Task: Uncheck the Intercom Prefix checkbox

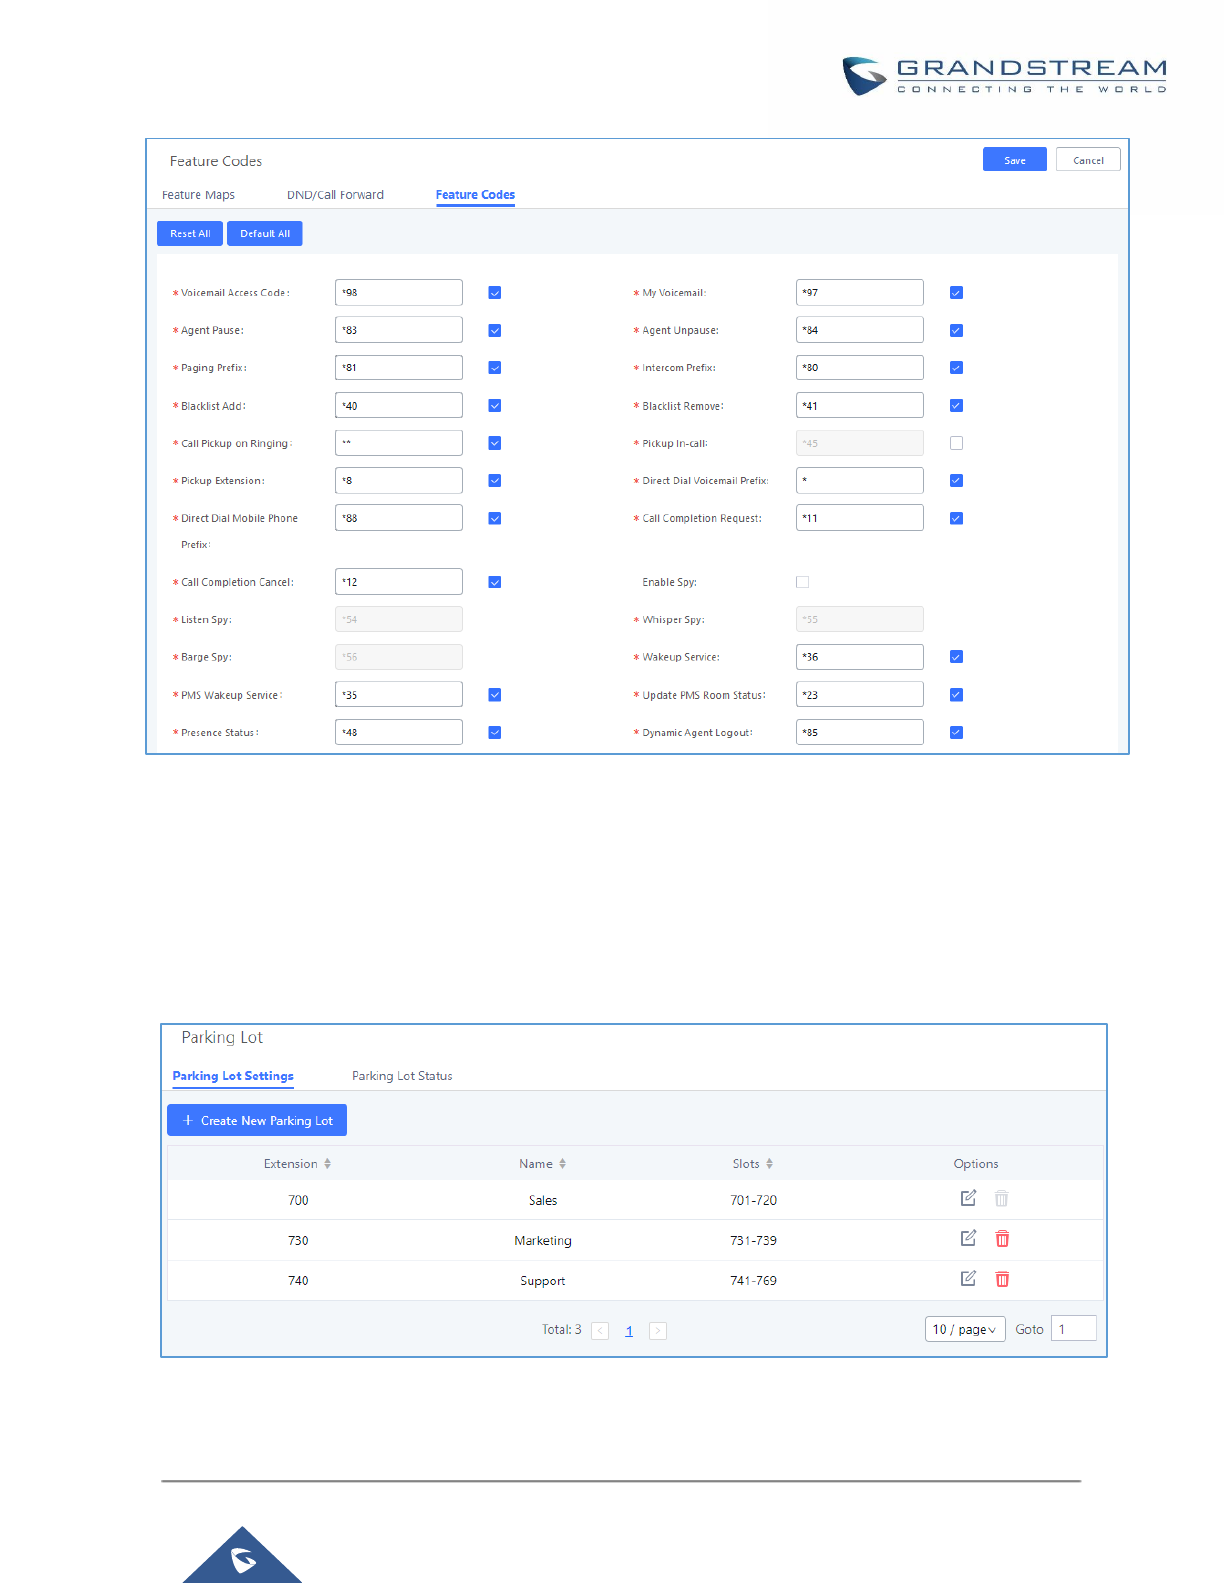Action: [x=956, y=368]
